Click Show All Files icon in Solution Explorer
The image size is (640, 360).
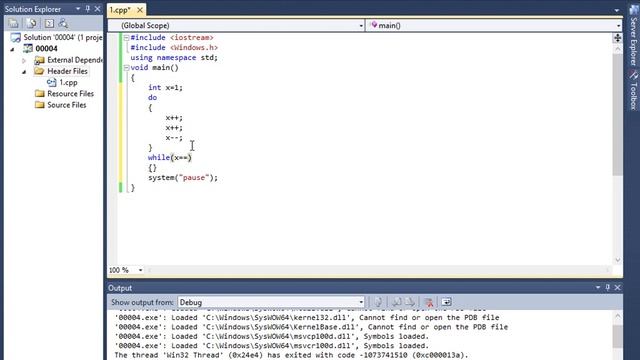click(31, 23)
